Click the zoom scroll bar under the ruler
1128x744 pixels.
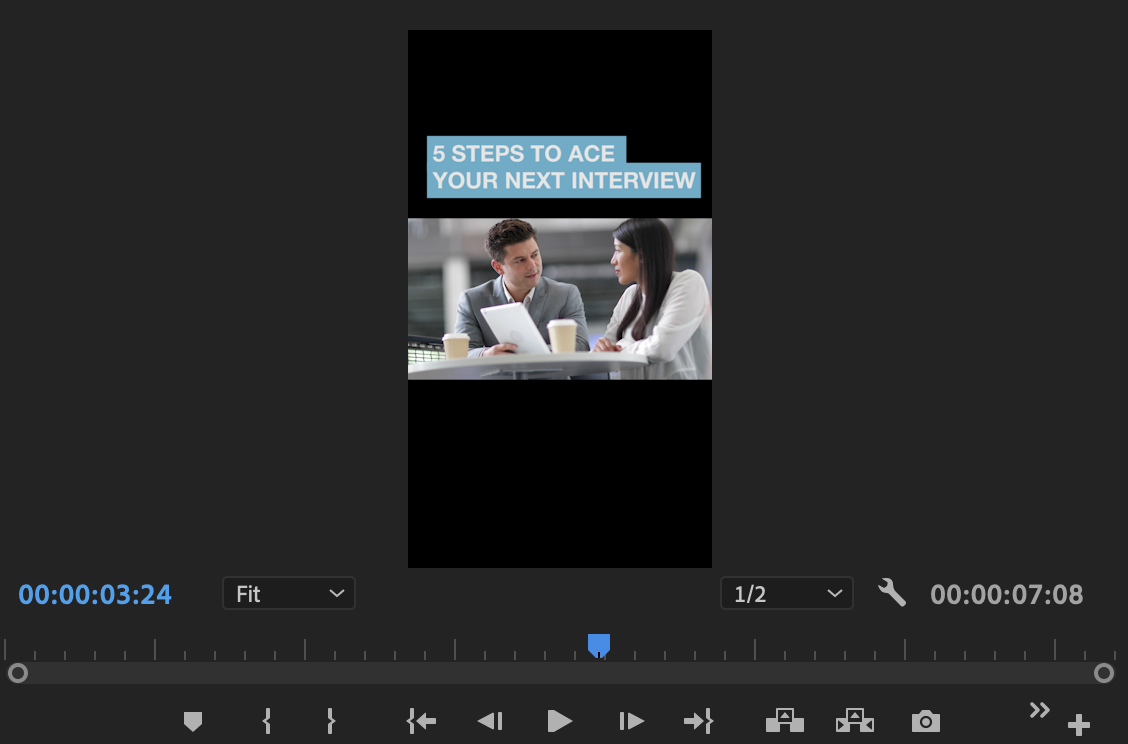coord(561,673)
